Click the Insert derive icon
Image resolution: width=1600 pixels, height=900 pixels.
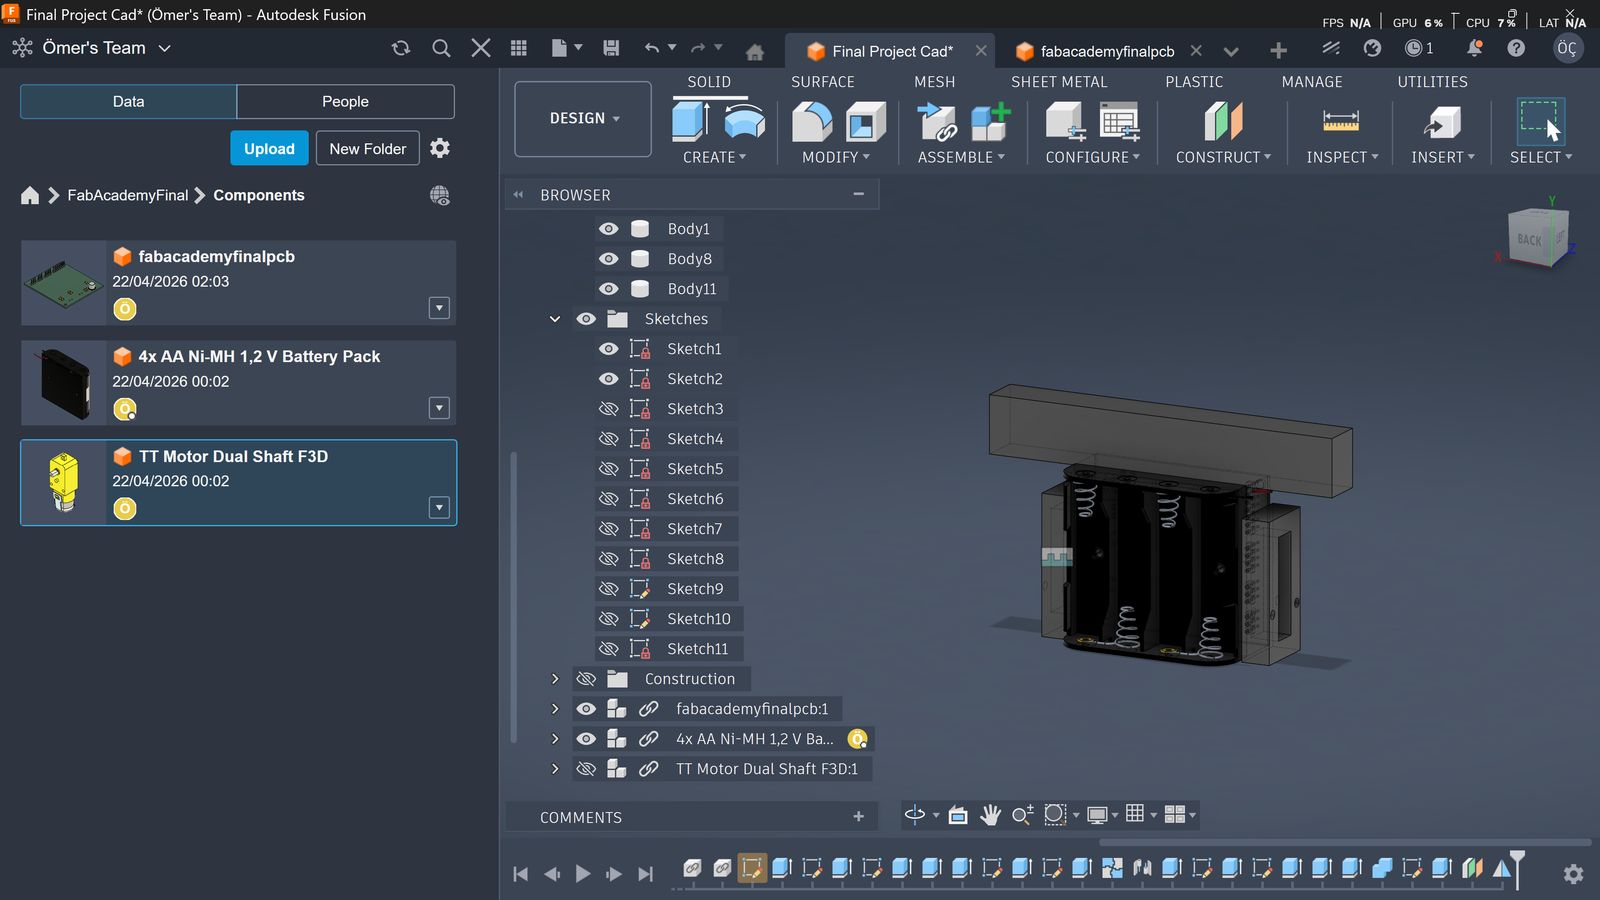click(x=1442, y=122)
